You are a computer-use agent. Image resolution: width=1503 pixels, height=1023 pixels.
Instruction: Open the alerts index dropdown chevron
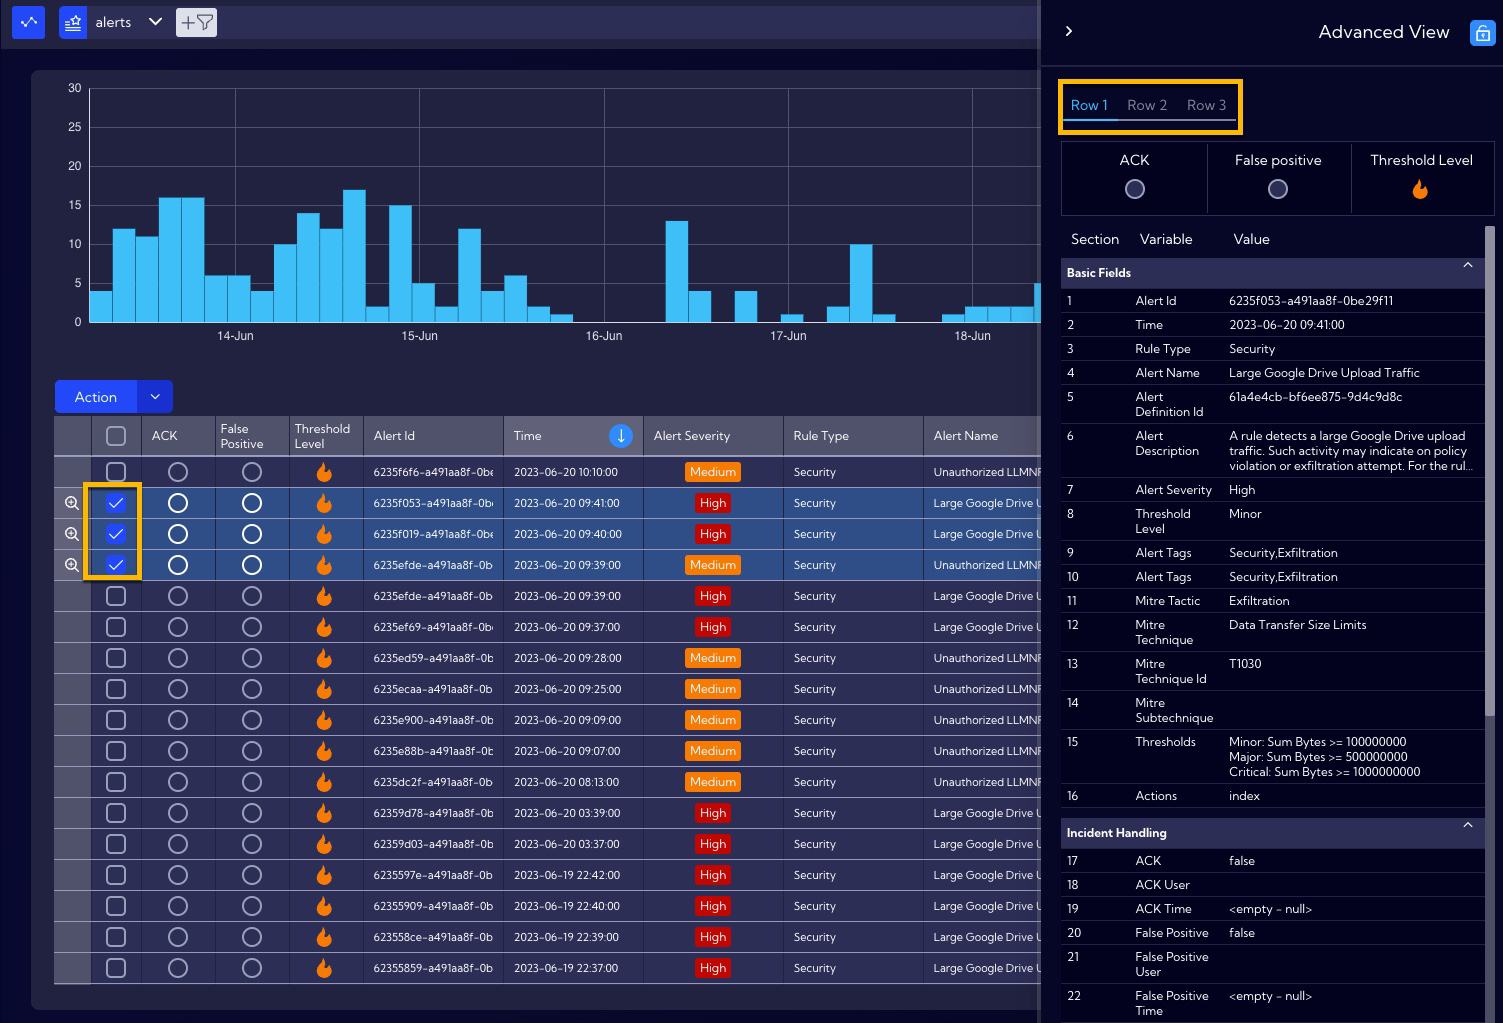point(155,22)
